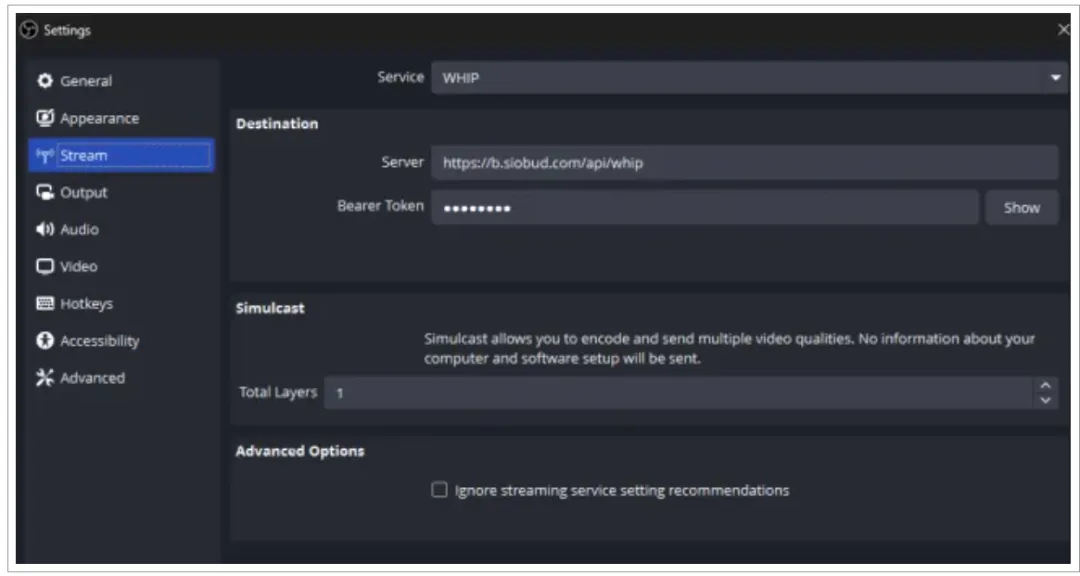Viewport: 1080px width, 576px height.
Task: Show the hidden Bearer Token
Action: pyautogui.click(x=1021, y=208)
